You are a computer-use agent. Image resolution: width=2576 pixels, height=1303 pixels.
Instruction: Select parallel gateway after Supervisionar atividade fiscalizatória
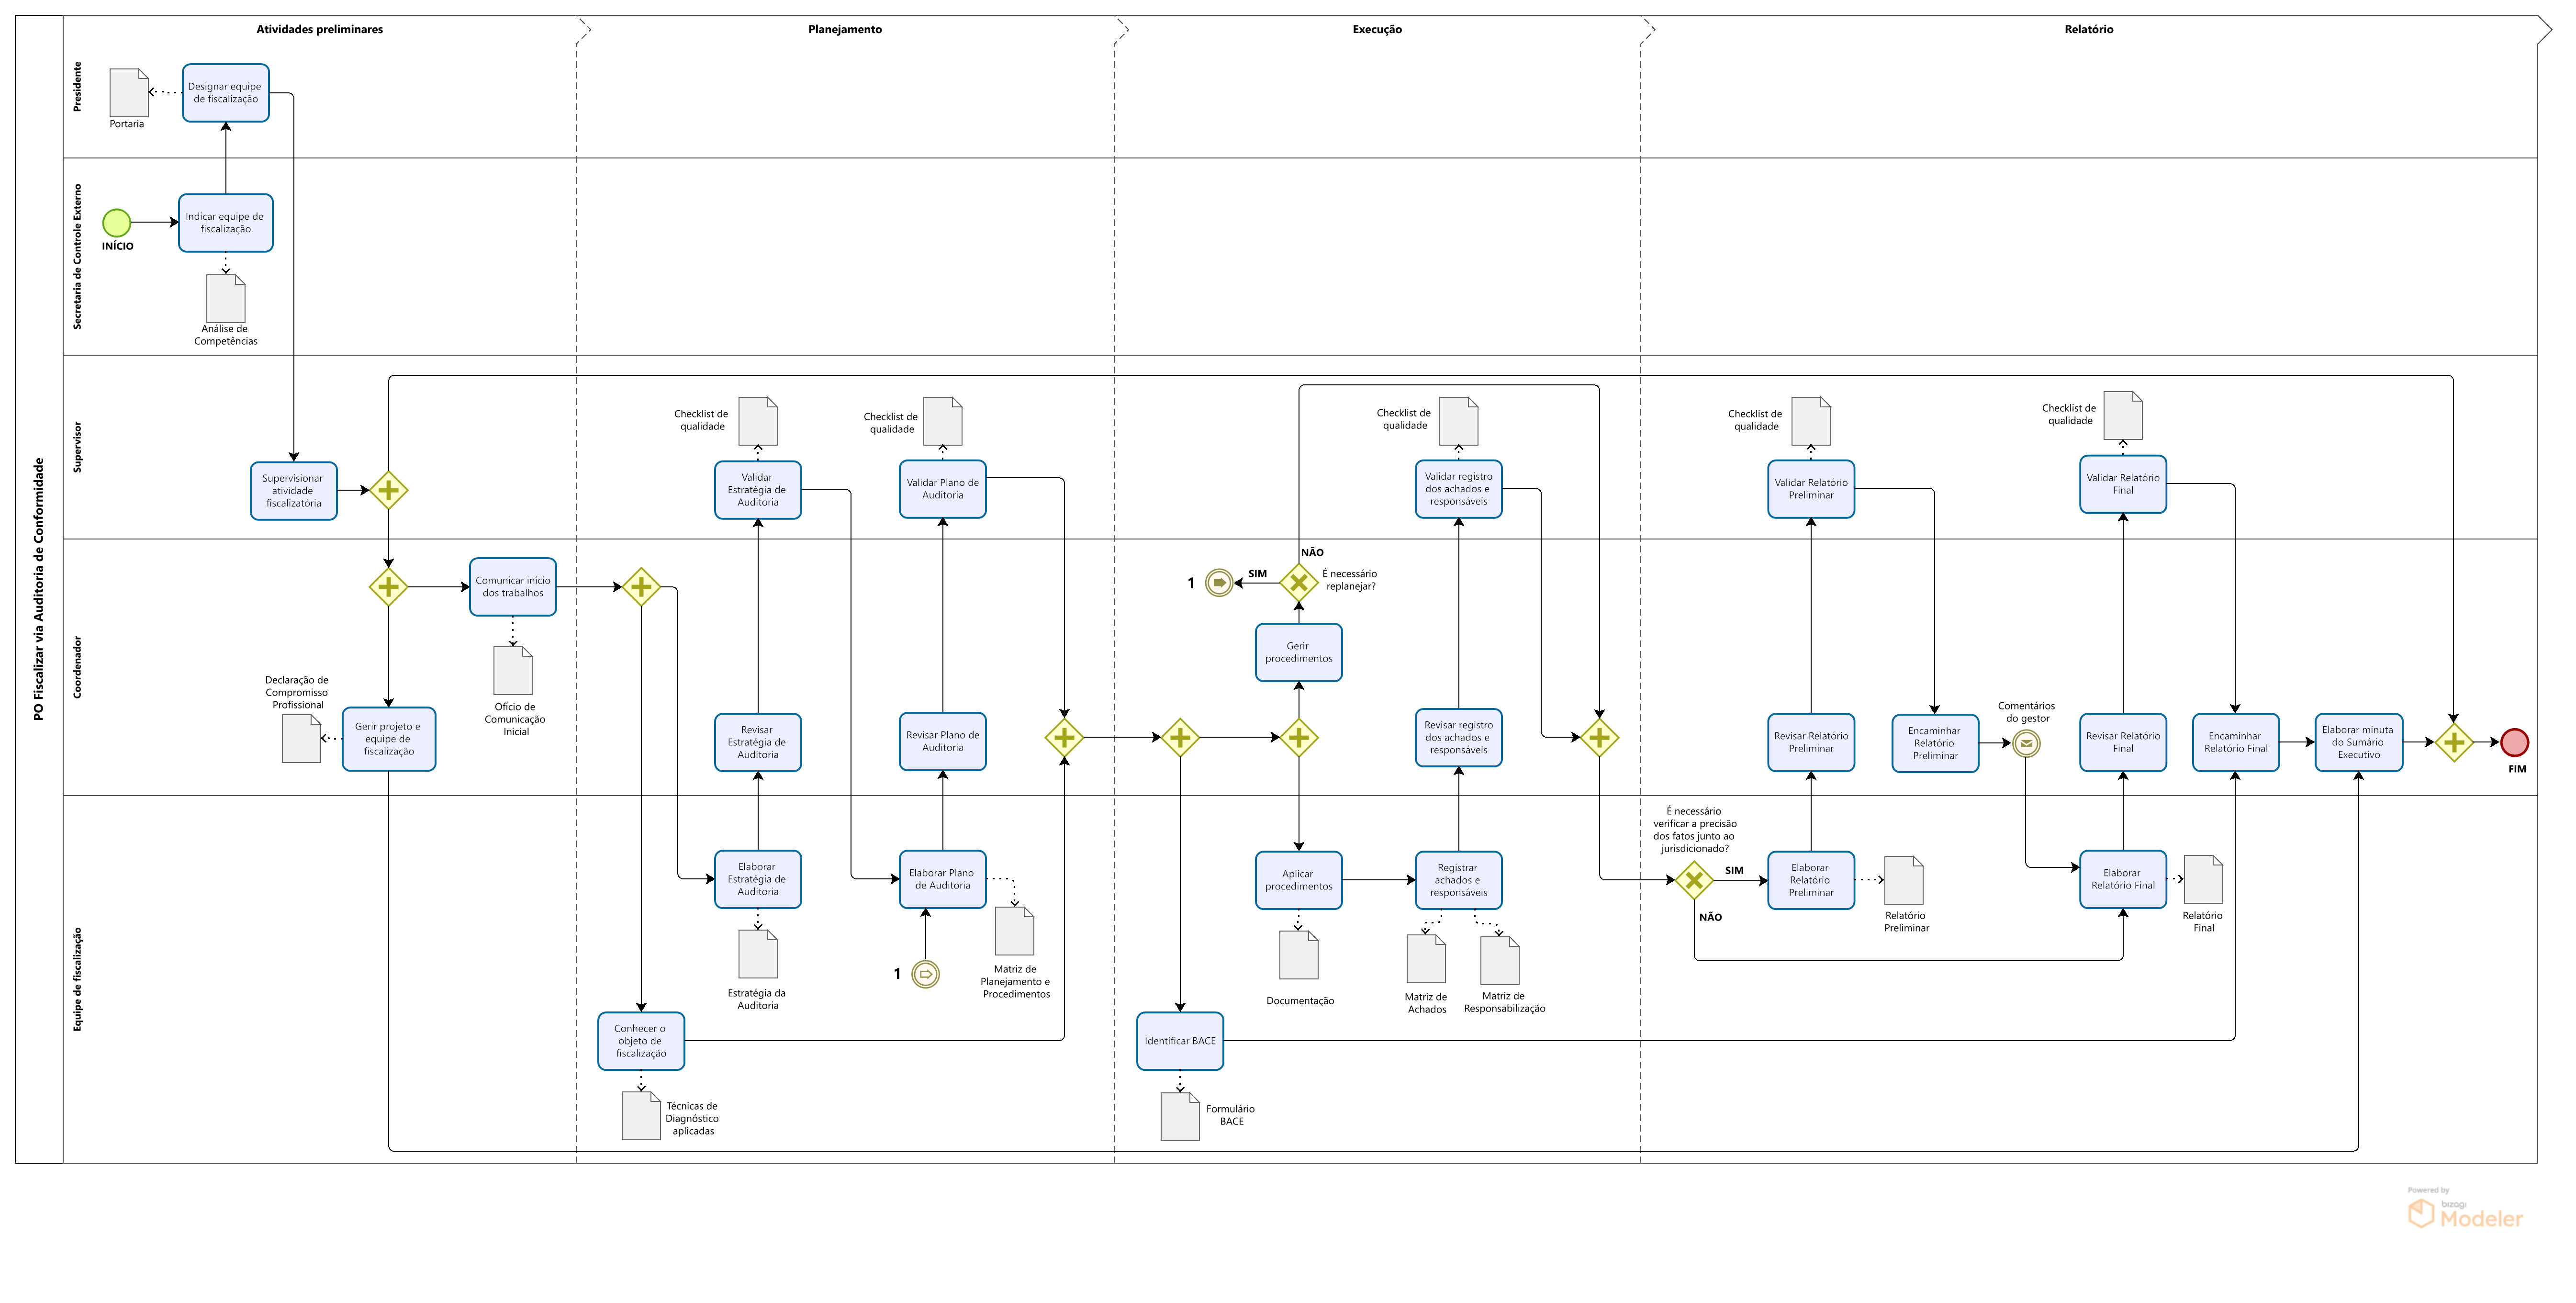pyautogui.click(x=388, y=491)
